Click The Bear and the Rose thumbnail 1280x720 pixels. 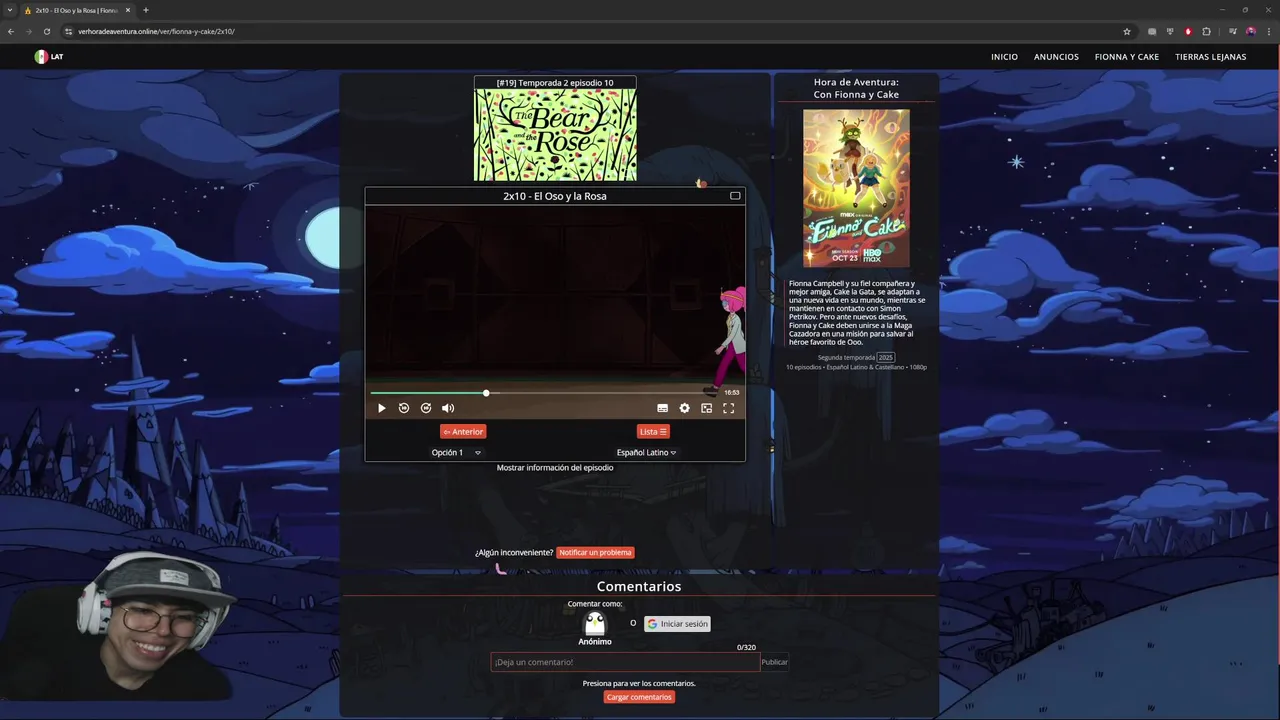[555, 135]
